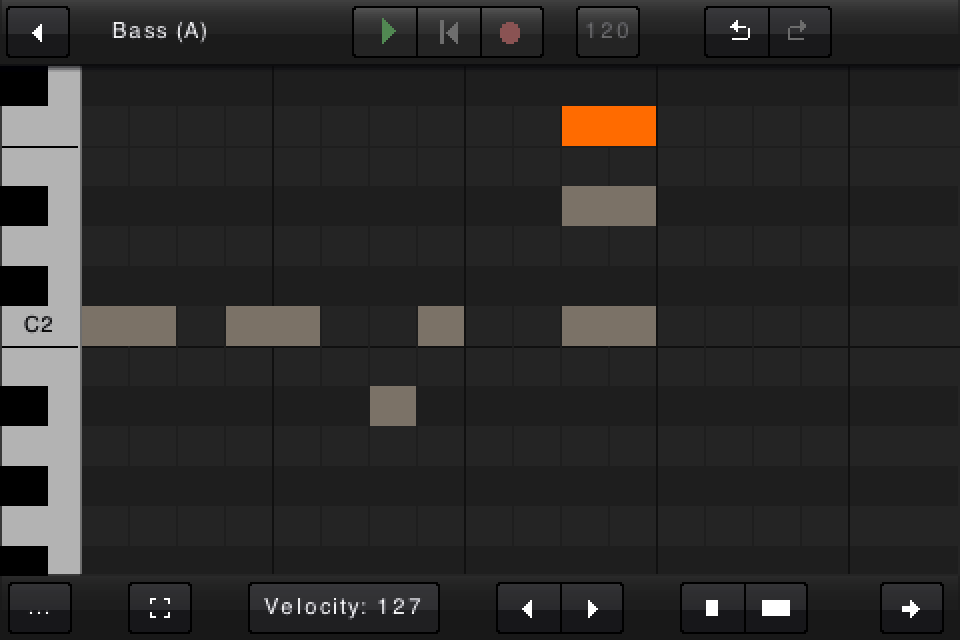Select the lowest gray note below C2
Viewport: 960px width, 640px height.
pos(392,406)
